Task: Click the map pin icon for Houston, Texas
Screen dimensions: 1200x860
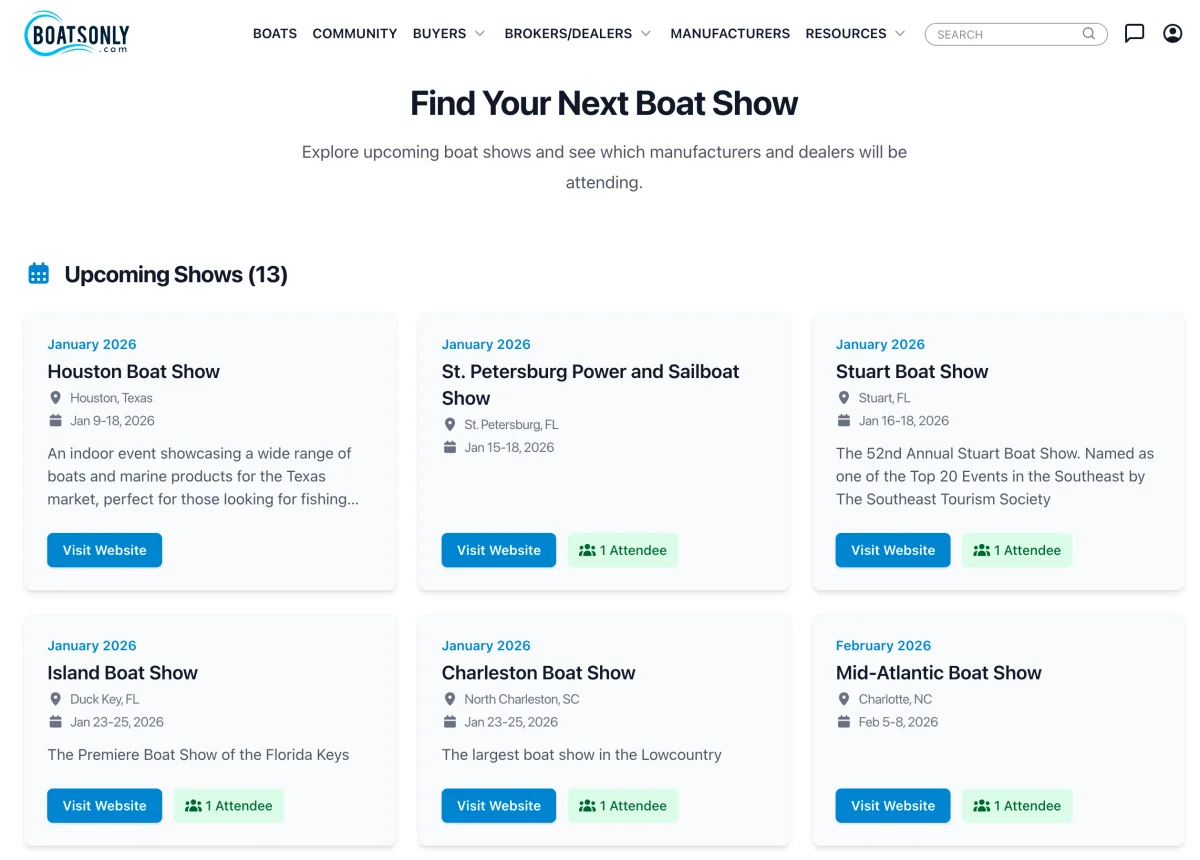Action: (x=56, y=397)
